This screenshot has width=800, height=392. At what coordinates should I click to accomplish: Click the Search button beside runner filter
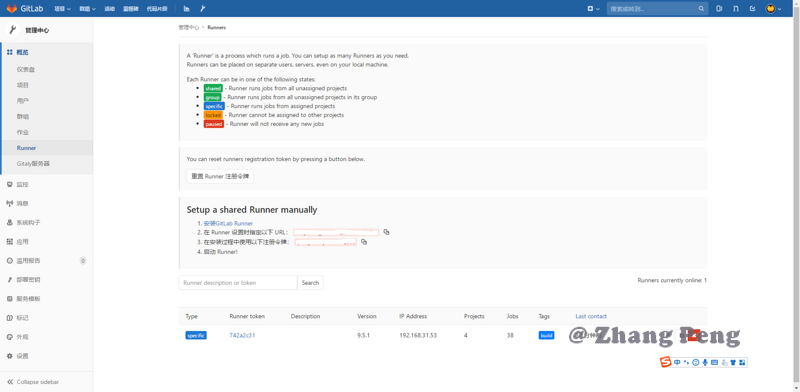(x=310, y=283)
